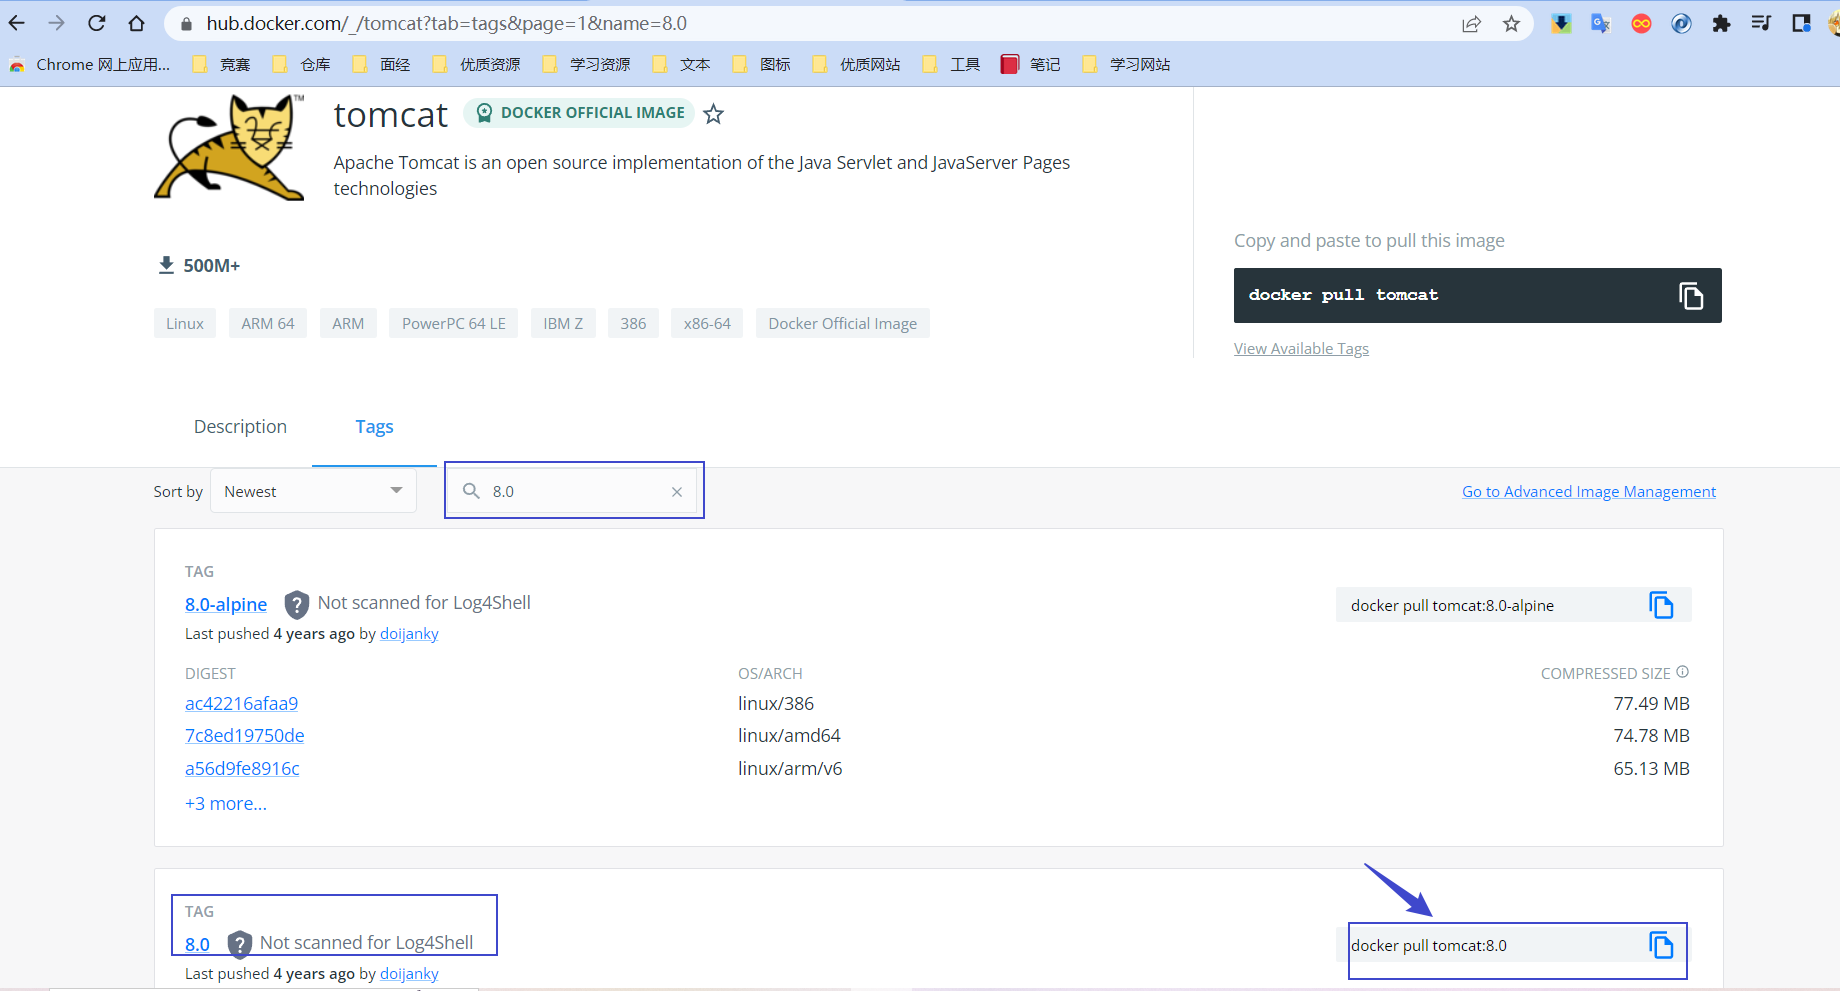Screen dimensions: 1840x991
Task: Open the Google Translate extension
Action: tap(1601, 23)
